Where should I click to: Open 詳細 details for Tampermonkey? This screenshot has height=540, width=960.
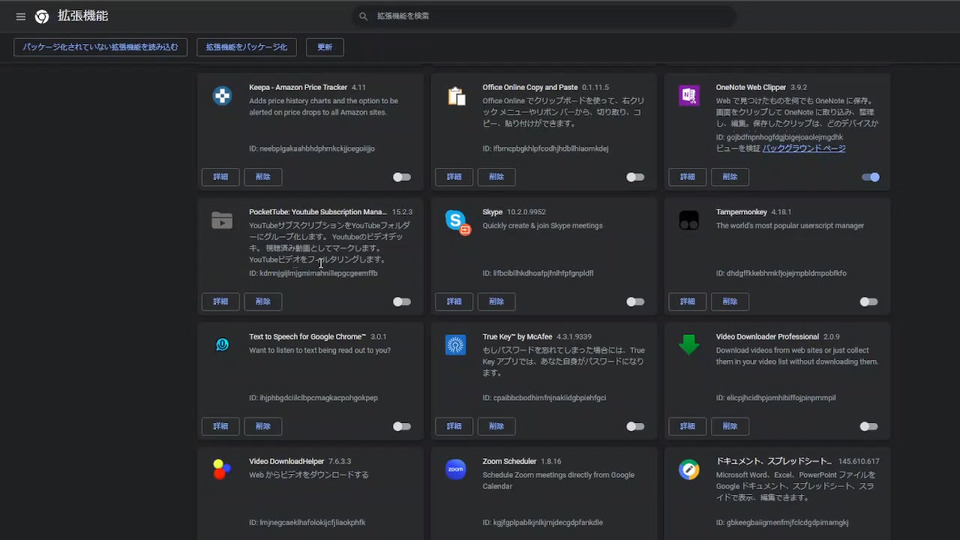(x=687, y=302)
